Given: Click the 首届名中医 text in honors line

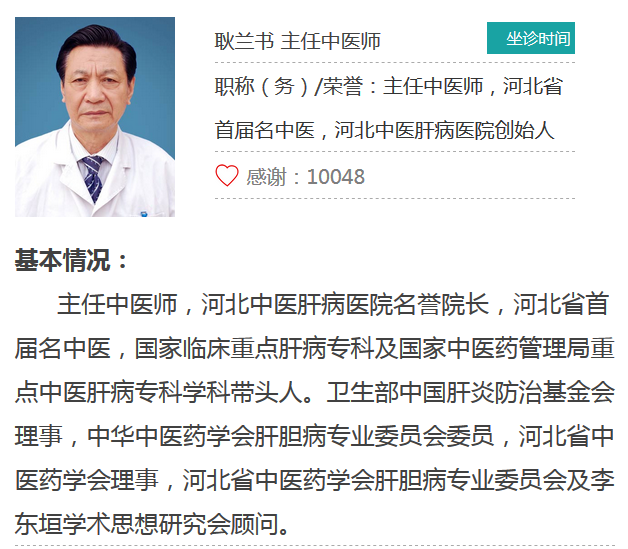Looking at the screenshot, I should (265, 130).
